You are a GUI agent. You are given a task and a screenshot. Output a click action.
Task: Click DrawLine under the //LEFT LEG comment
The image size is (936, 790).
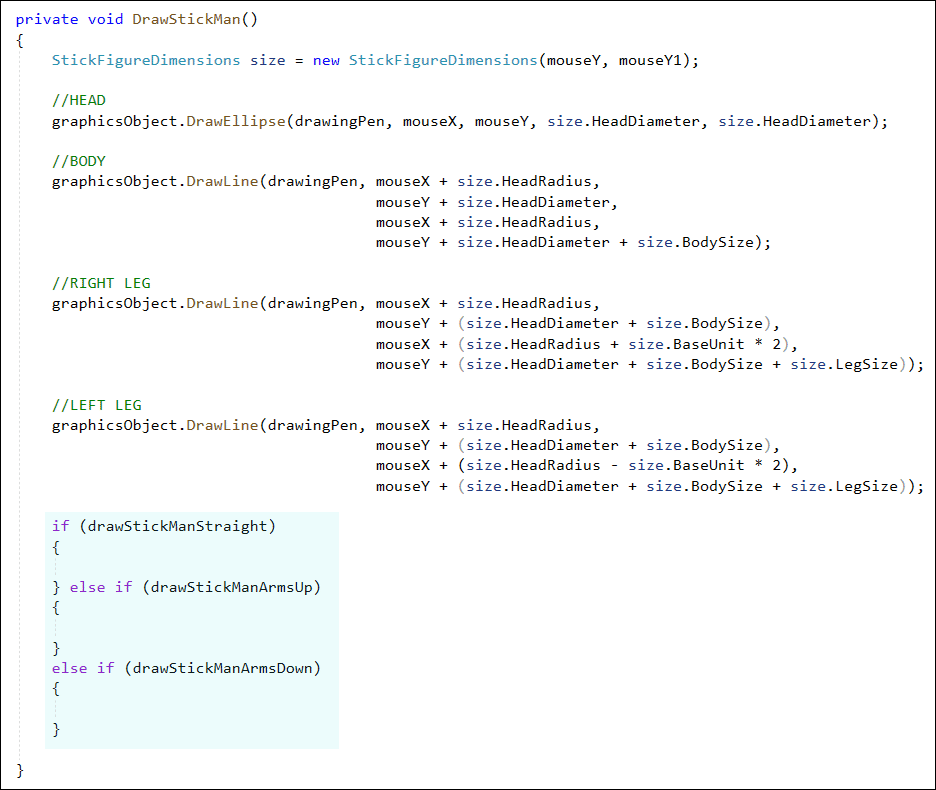[222, 425]
